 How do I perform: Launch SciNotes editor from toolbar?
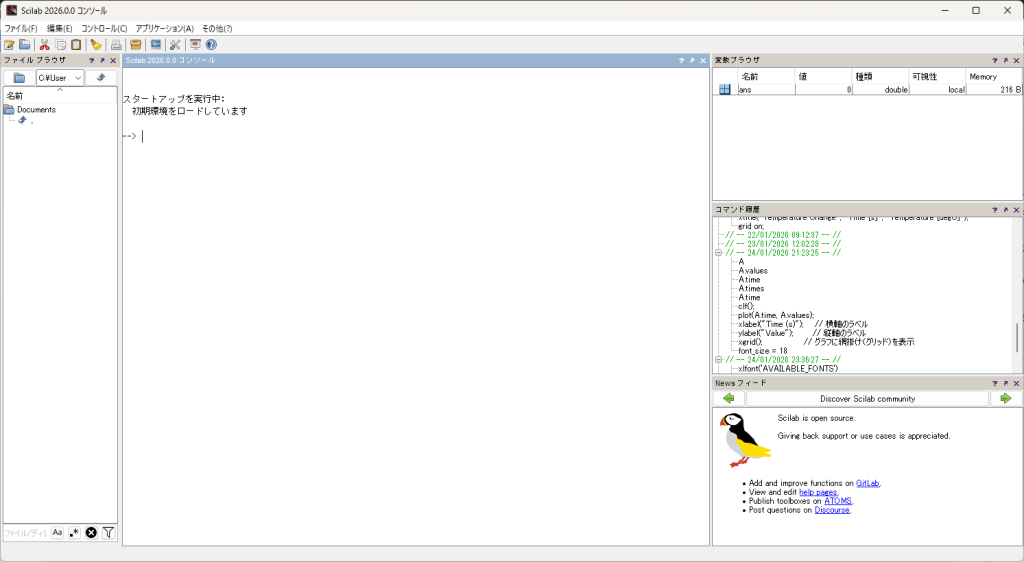click(9, 45)
